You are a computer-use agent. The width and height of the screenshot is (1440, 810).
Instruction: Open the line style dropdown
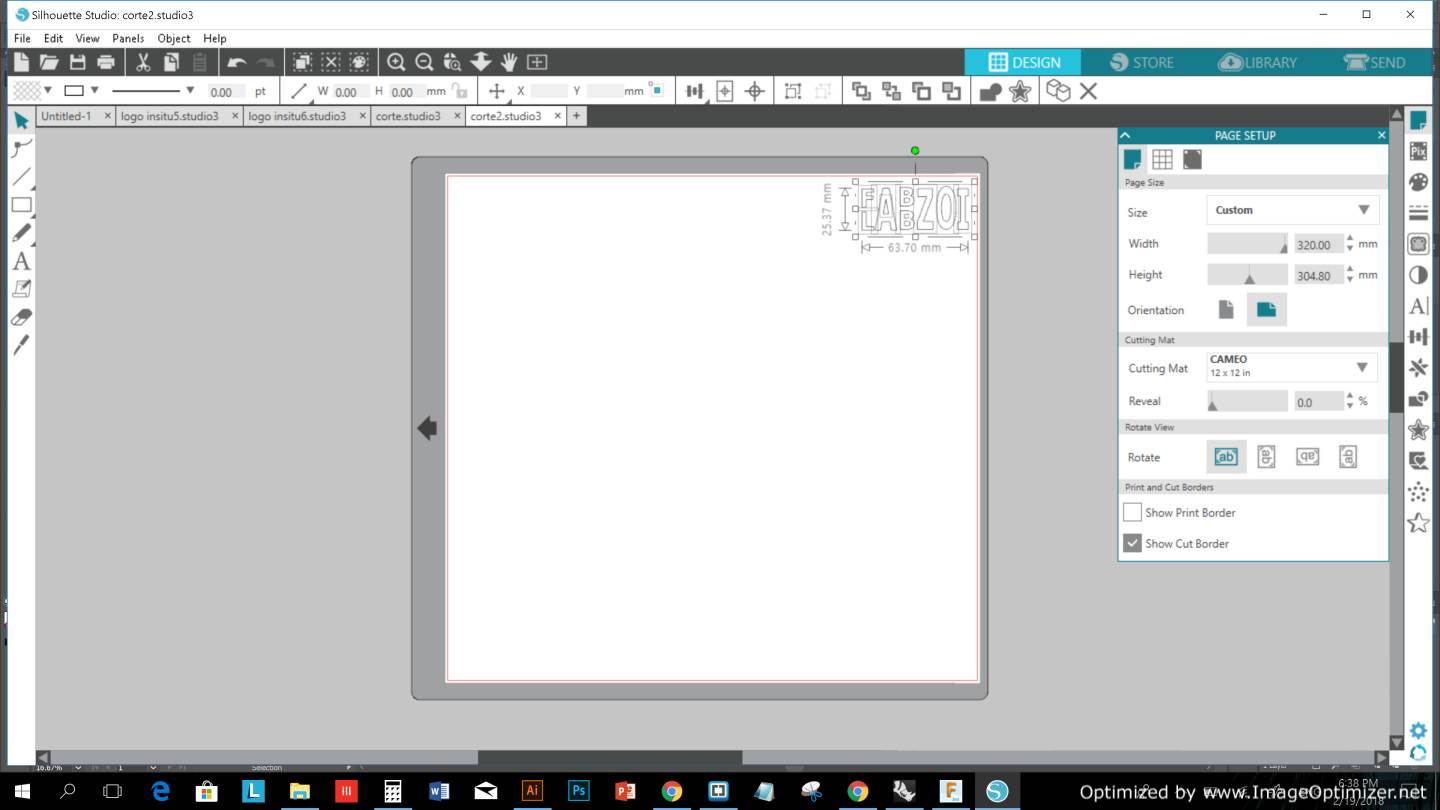click(x=190, y=91)
